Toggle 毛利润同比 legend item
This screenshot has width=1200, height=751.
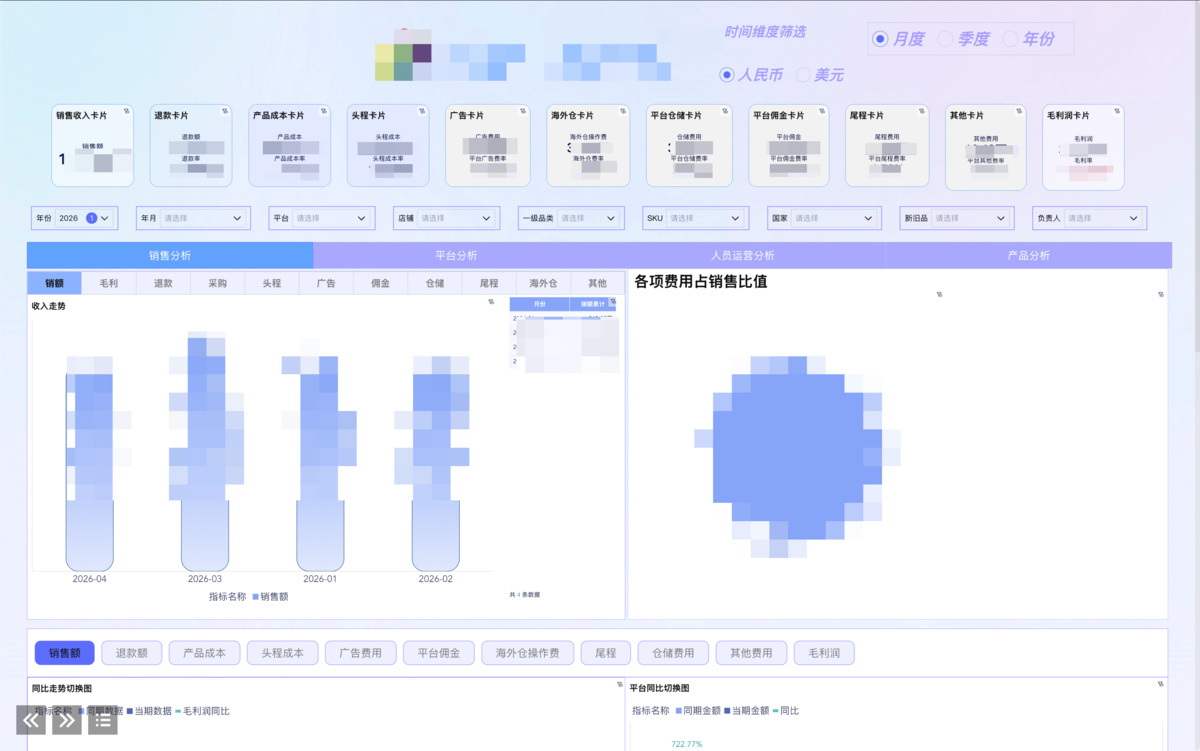coord(202,711)
